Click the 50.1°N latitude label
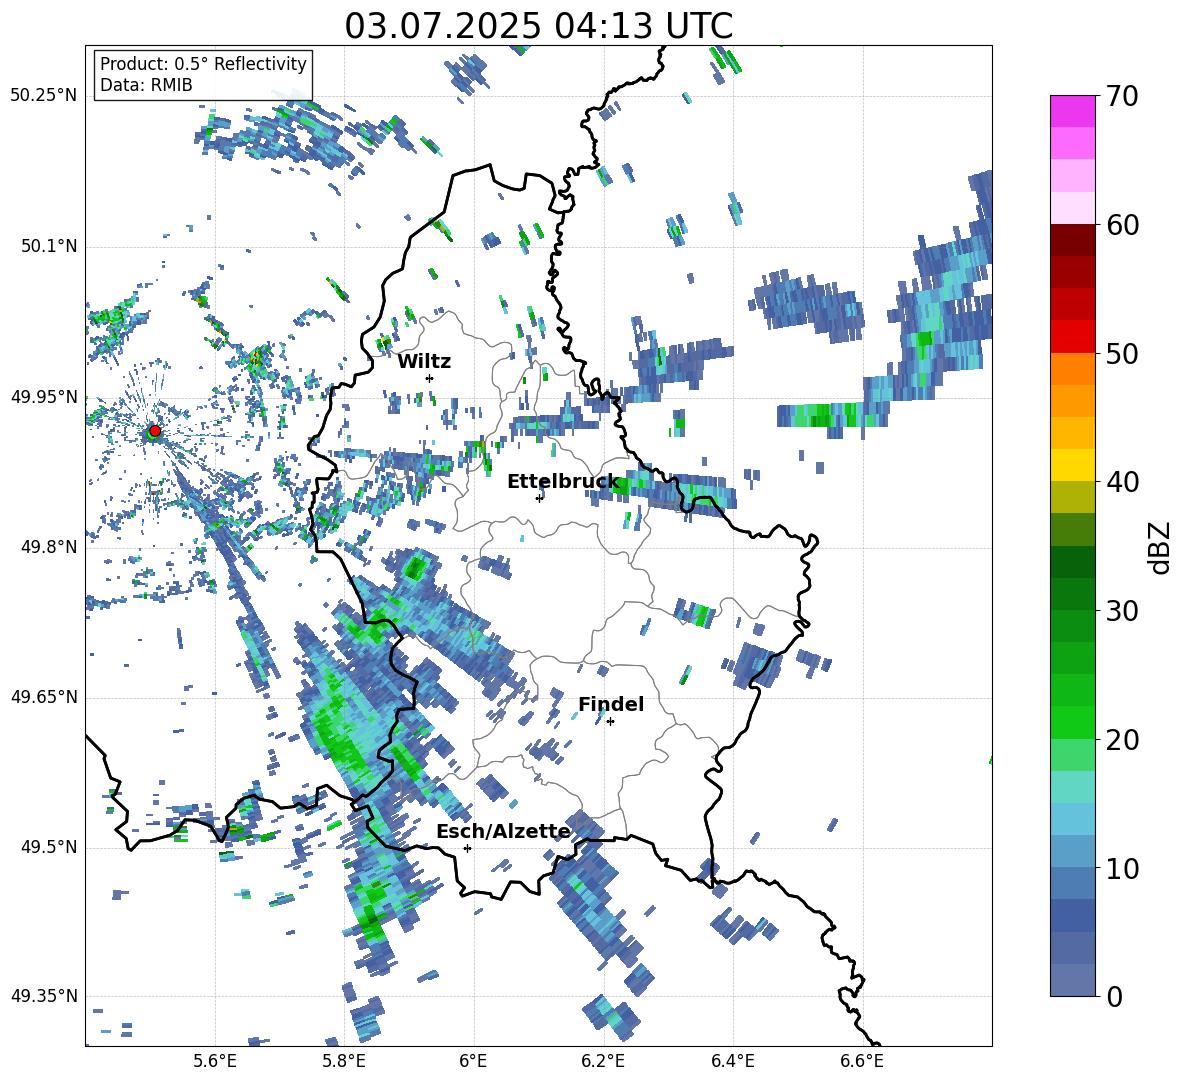 click(x=48, y=247)
